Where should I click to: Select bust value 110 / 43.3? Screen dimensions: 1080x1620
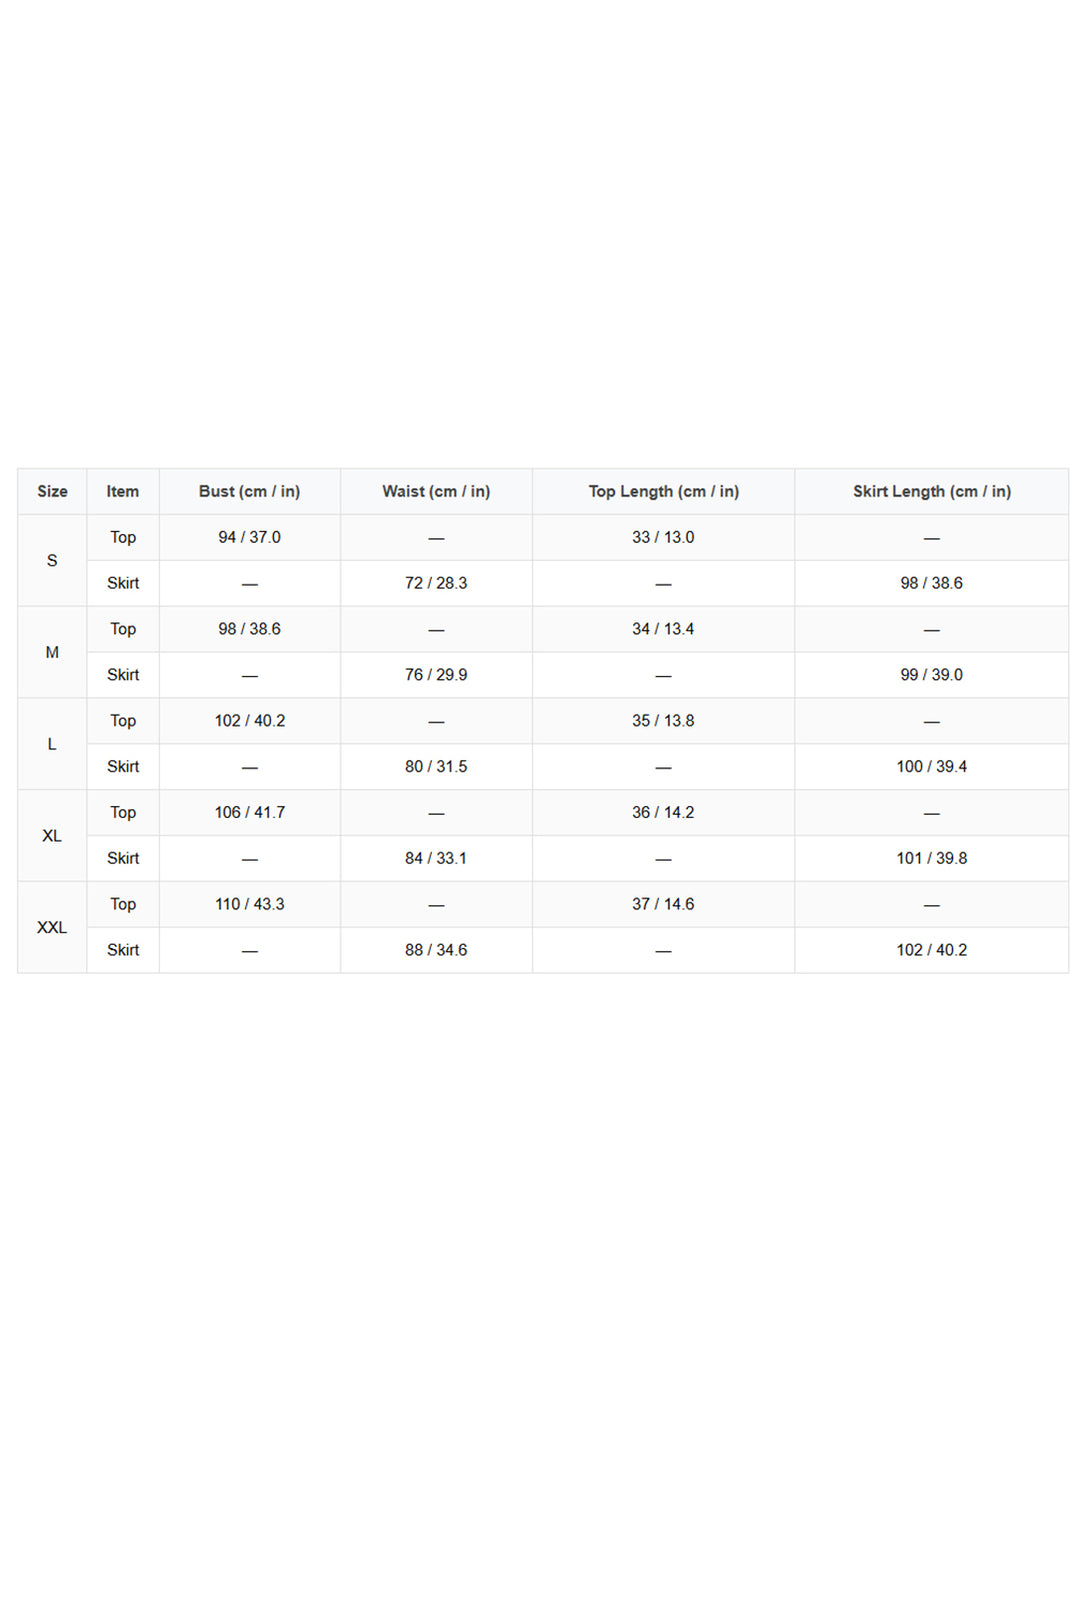pos(249,904)
